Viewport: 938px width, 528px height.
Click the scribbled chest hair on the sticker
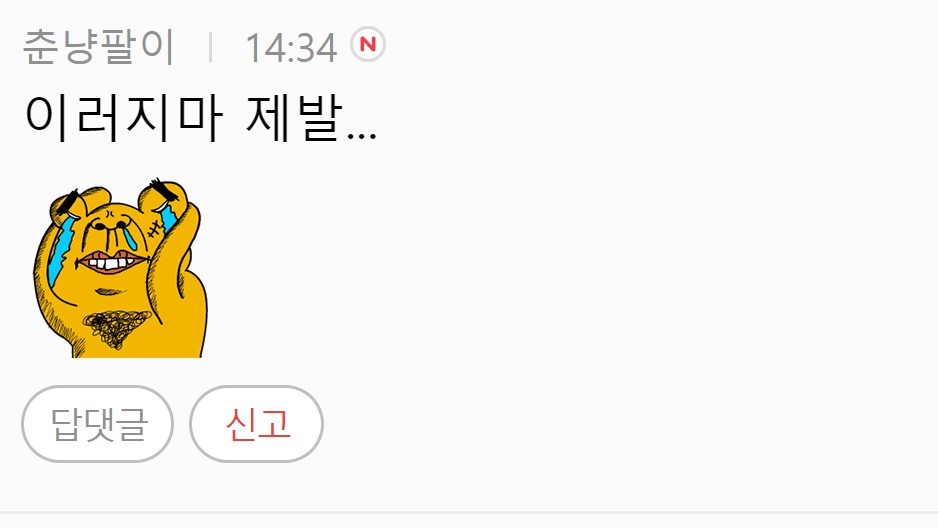pyautogui.click(x=117, y=328)
